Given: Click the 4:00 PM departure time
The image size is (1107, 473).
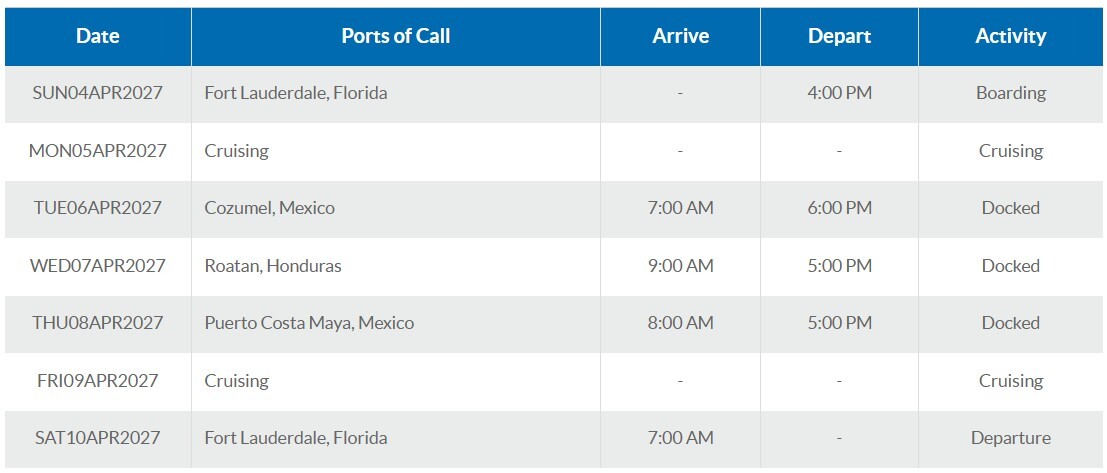Looking at the screenshot, I should coord(839,93).
